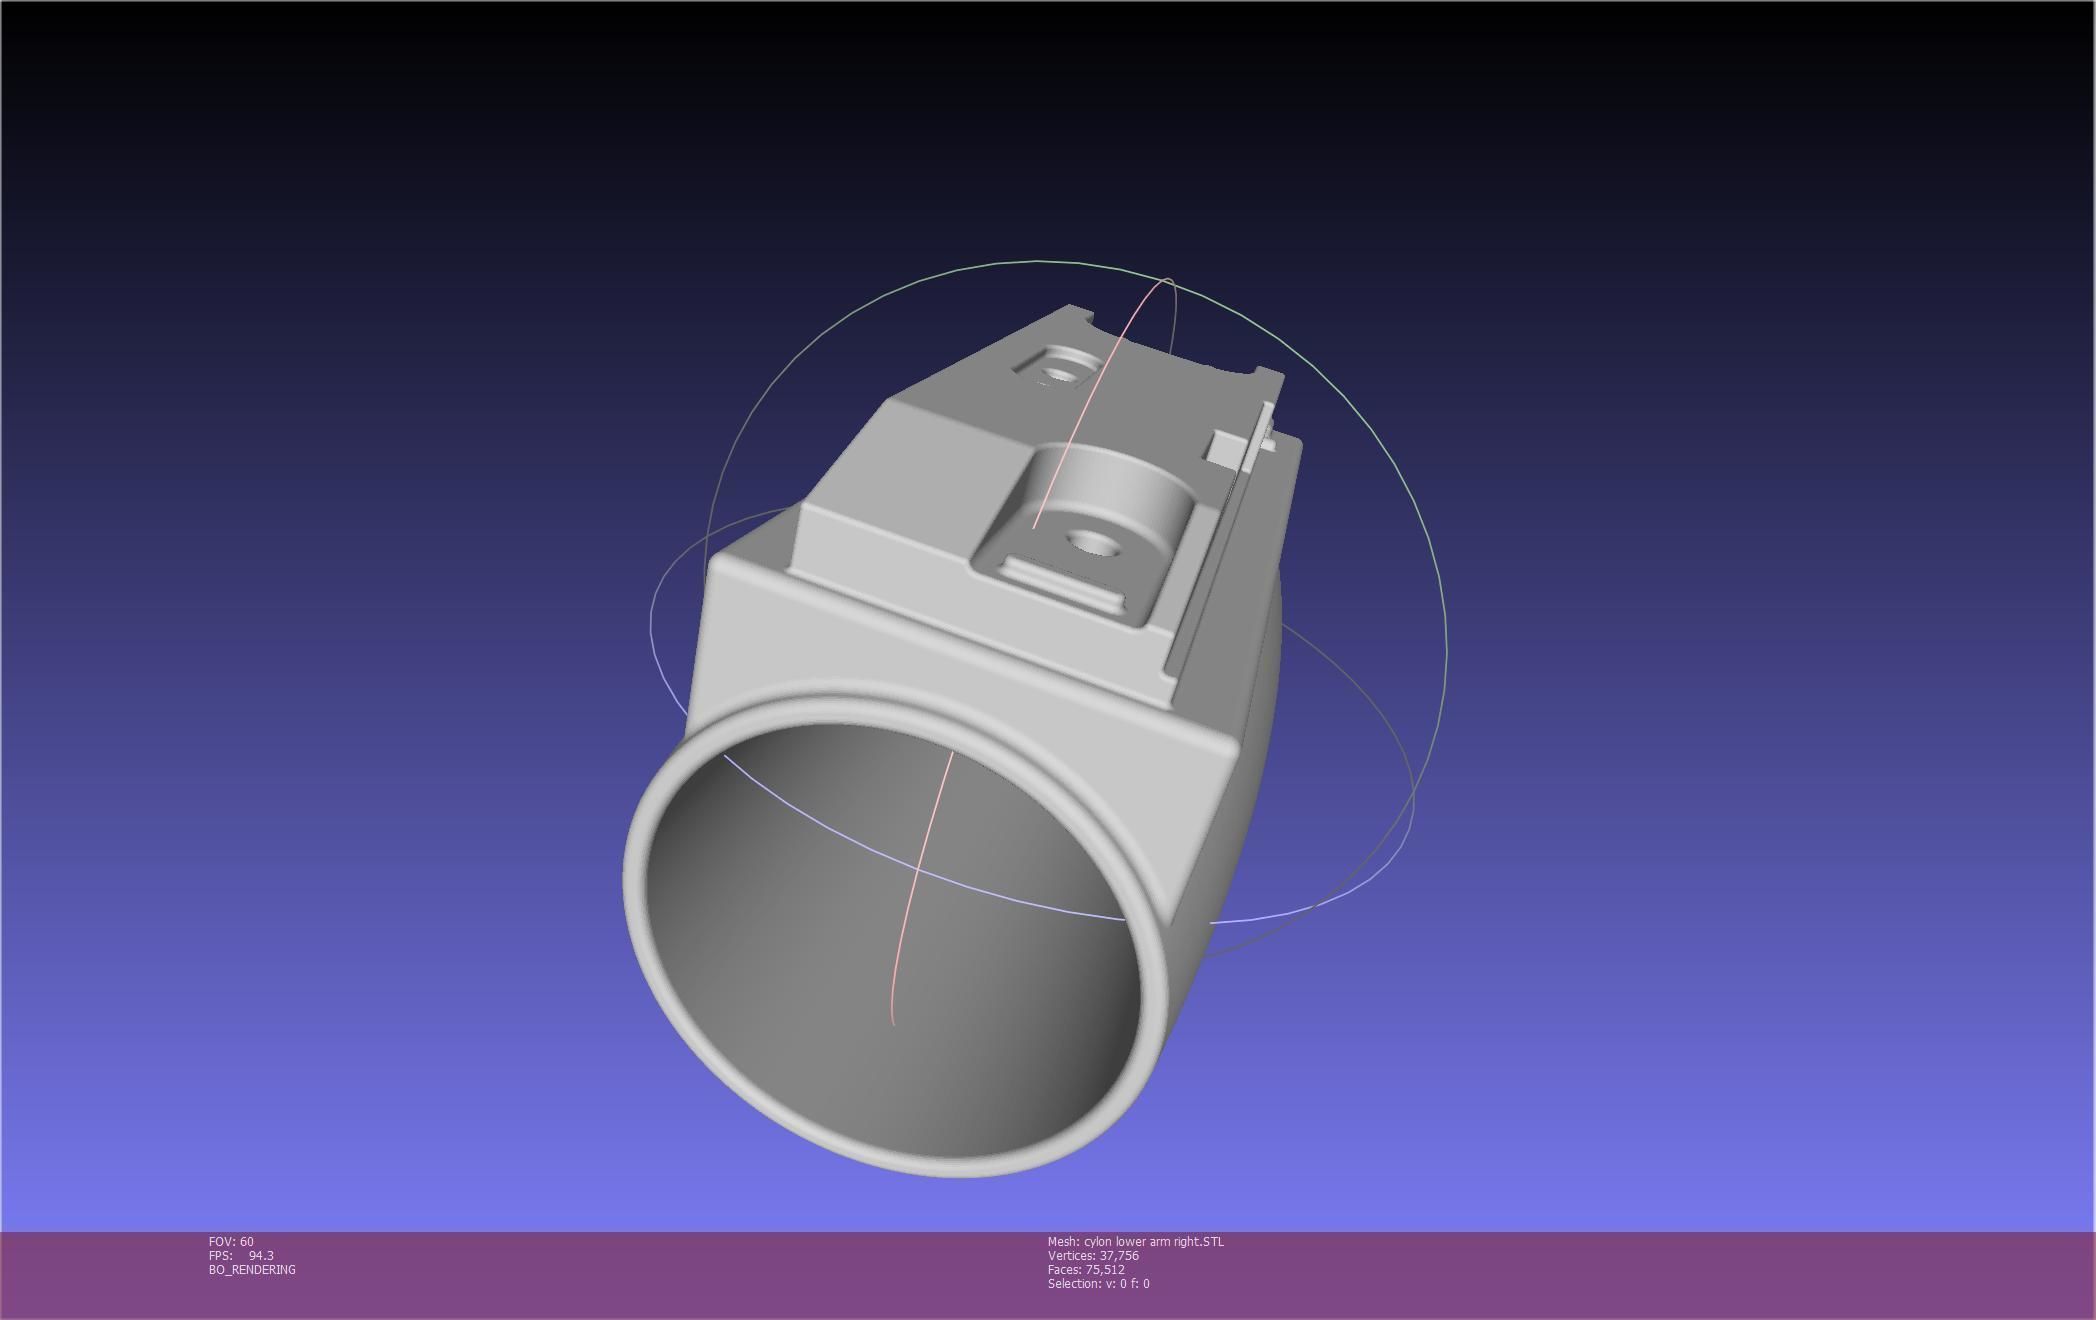The height and width of the screenshot is (1320, 2096).
Task: Click the BO_RENDERING label
Action: [x=252, y=1269]
